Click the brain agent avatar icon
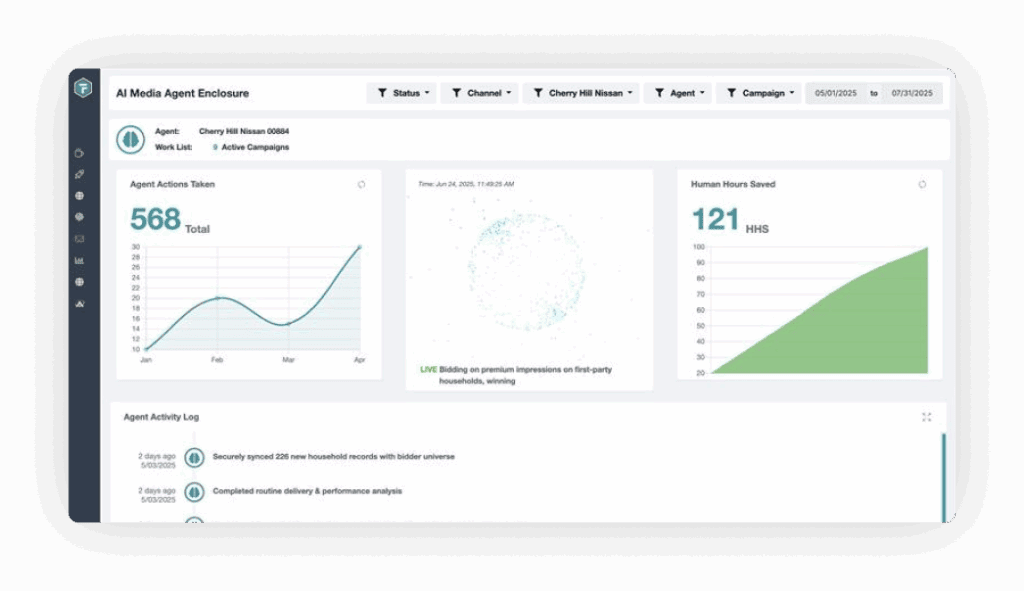Image resolution: width=1024 pixels, height=591 pixels. click(131, 139)
